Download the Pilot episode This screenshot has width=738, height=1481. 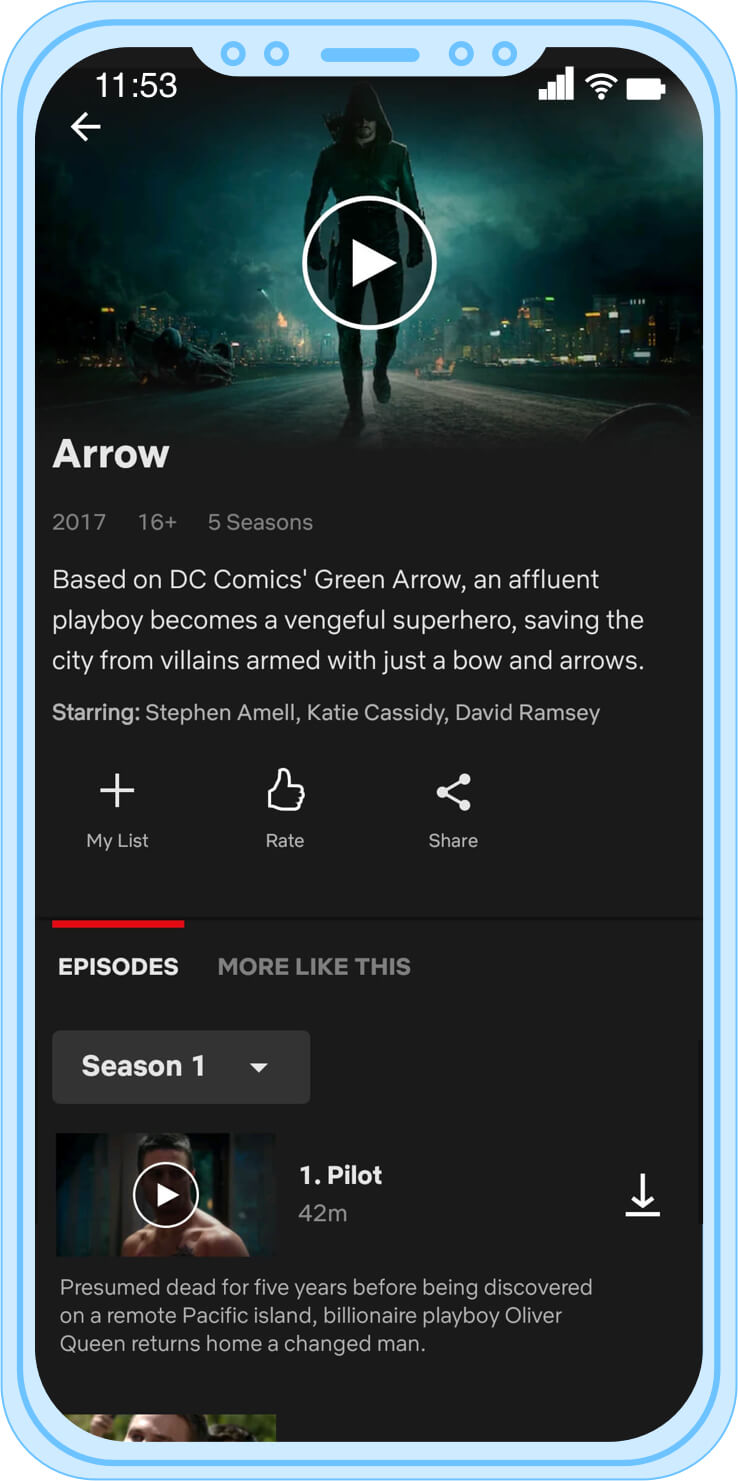[643, 1195]
